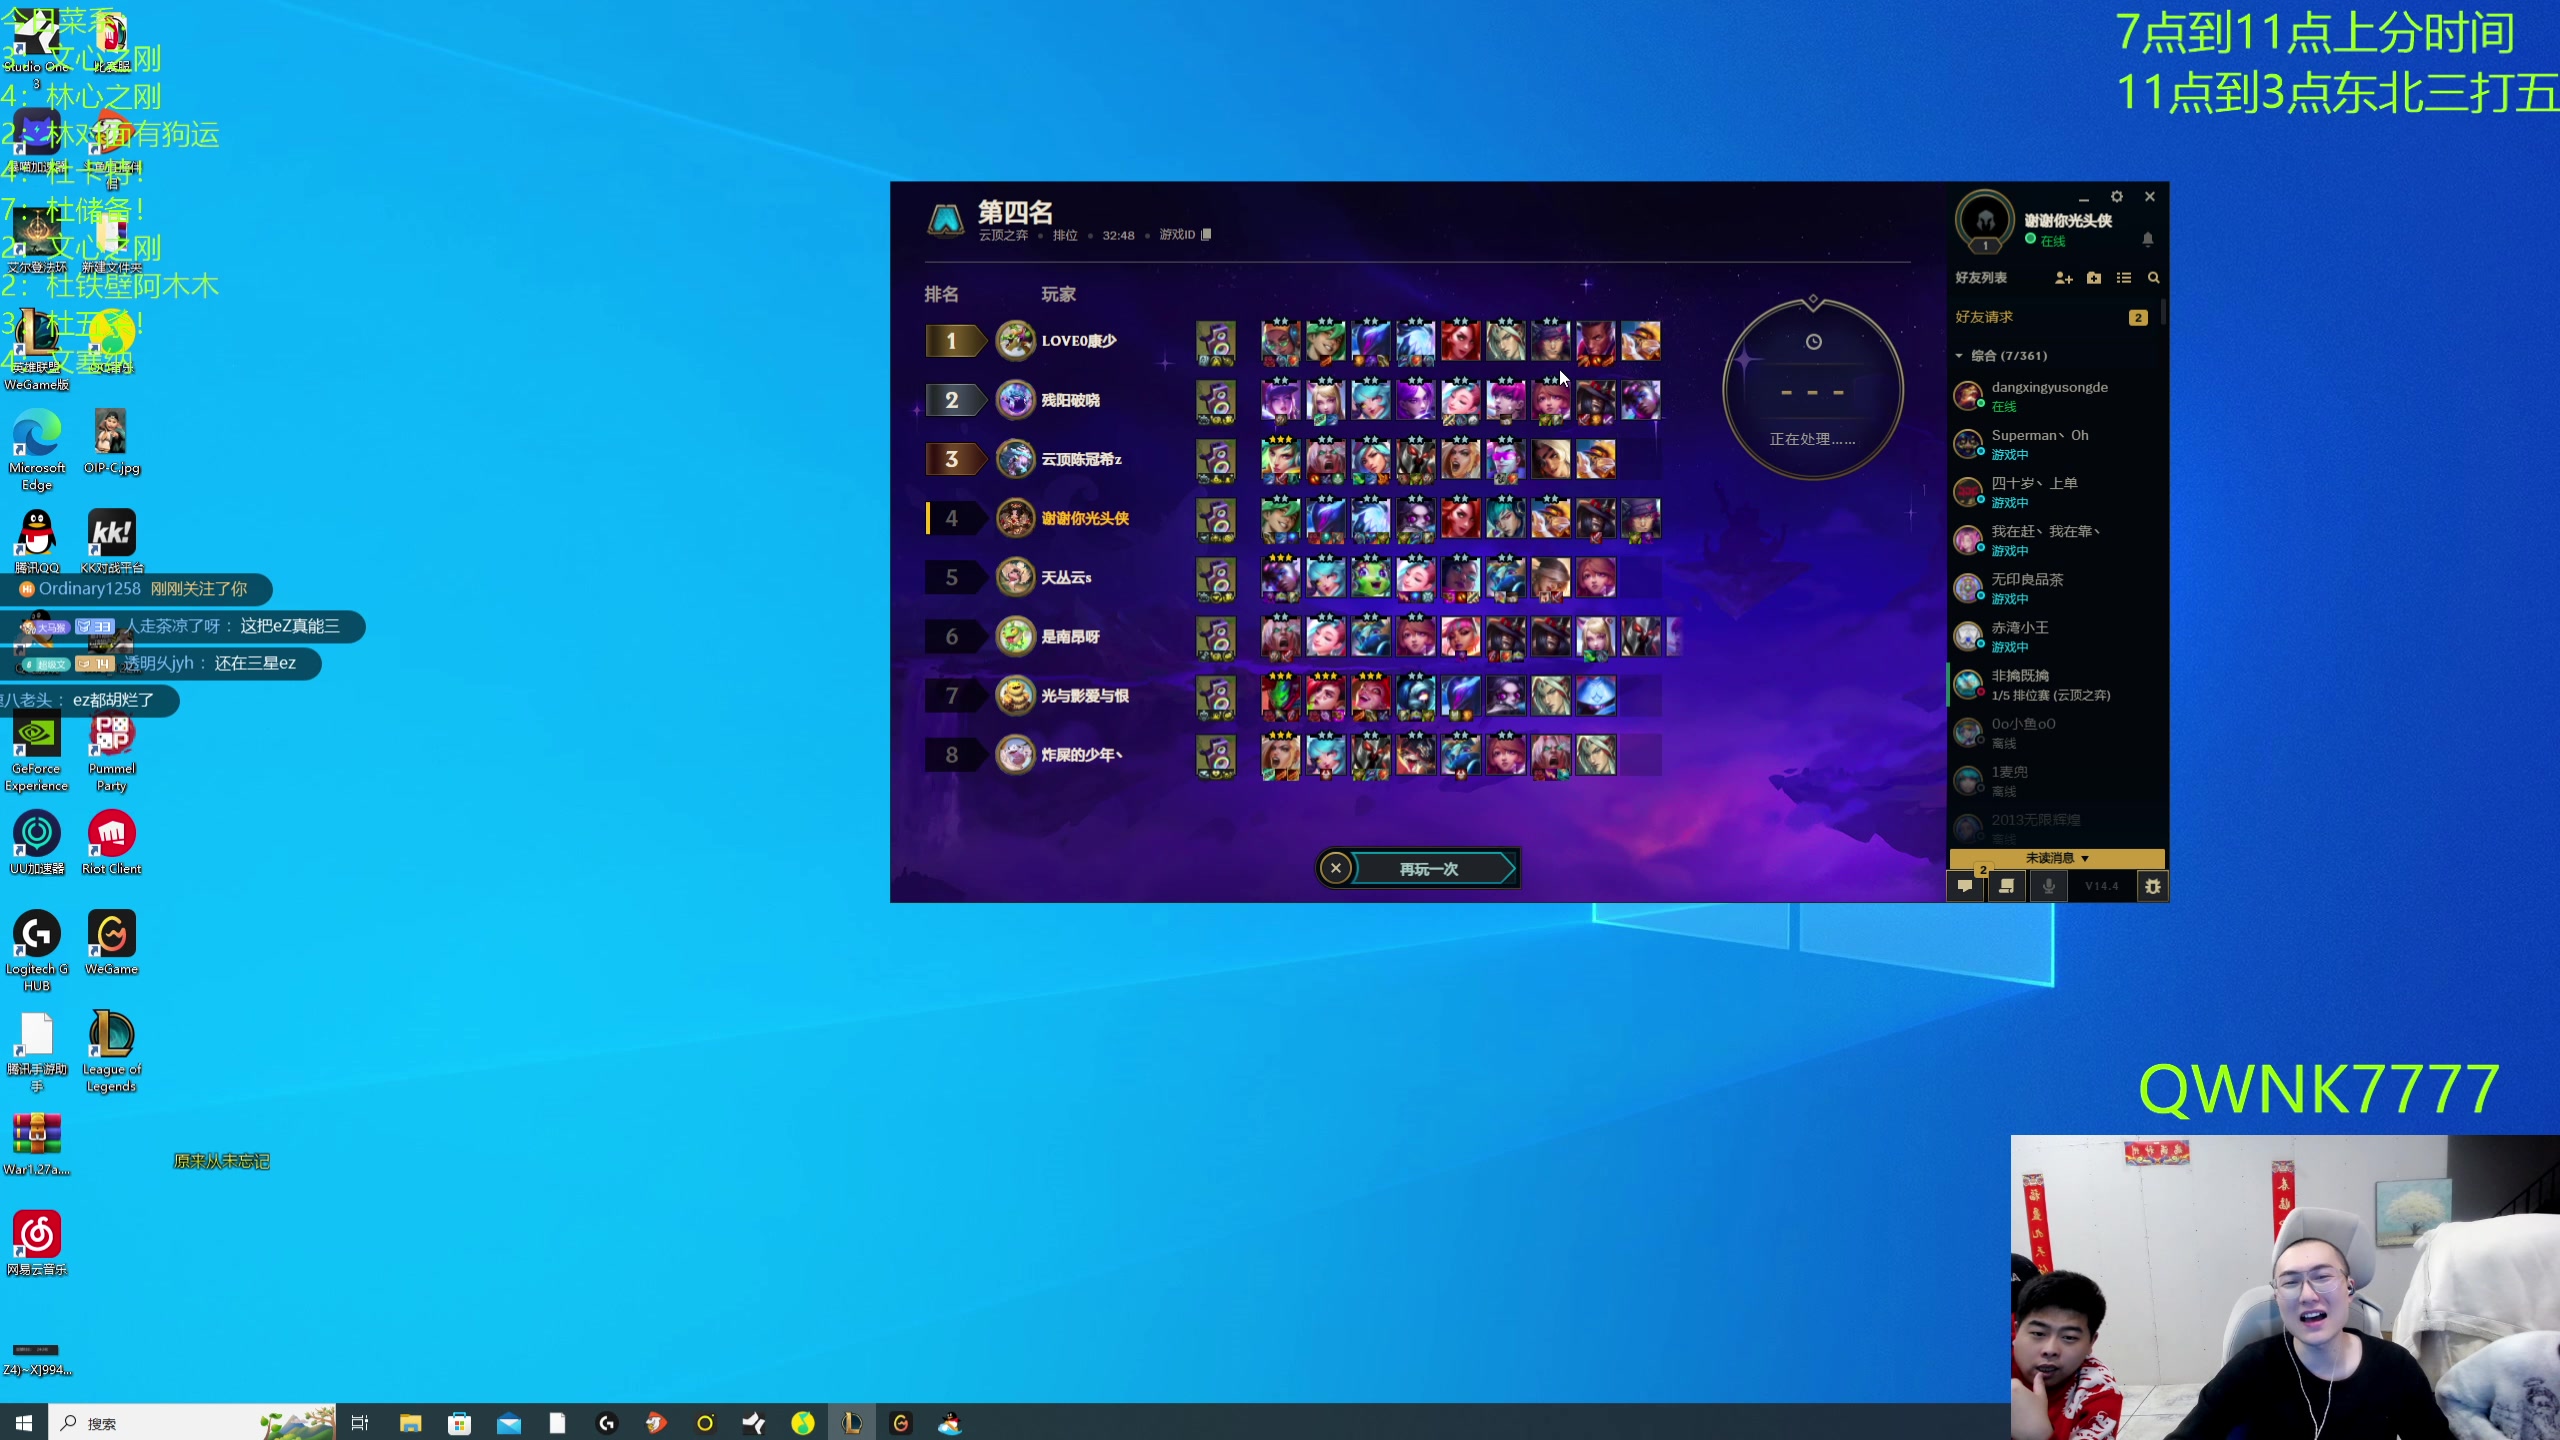Open File Explorer from the taskbar
The image size is (2560, 1440).
410,1422
